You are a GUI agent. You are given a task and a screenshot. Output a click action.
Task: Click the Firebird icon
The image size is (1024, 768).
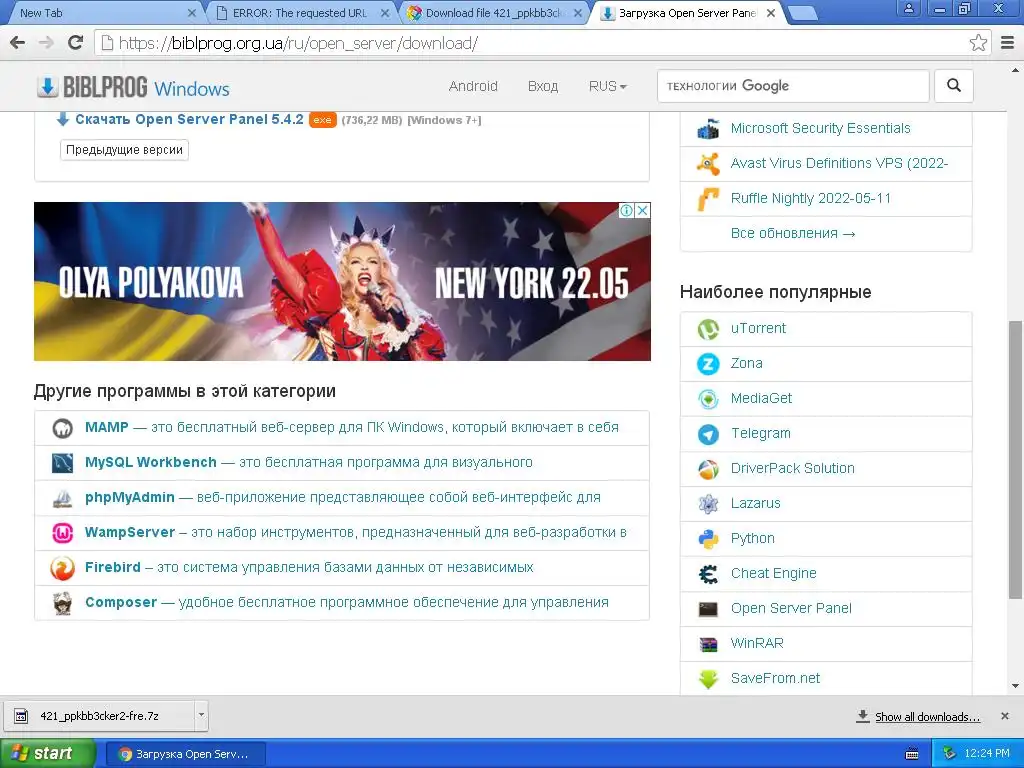[x=62, y=568]
